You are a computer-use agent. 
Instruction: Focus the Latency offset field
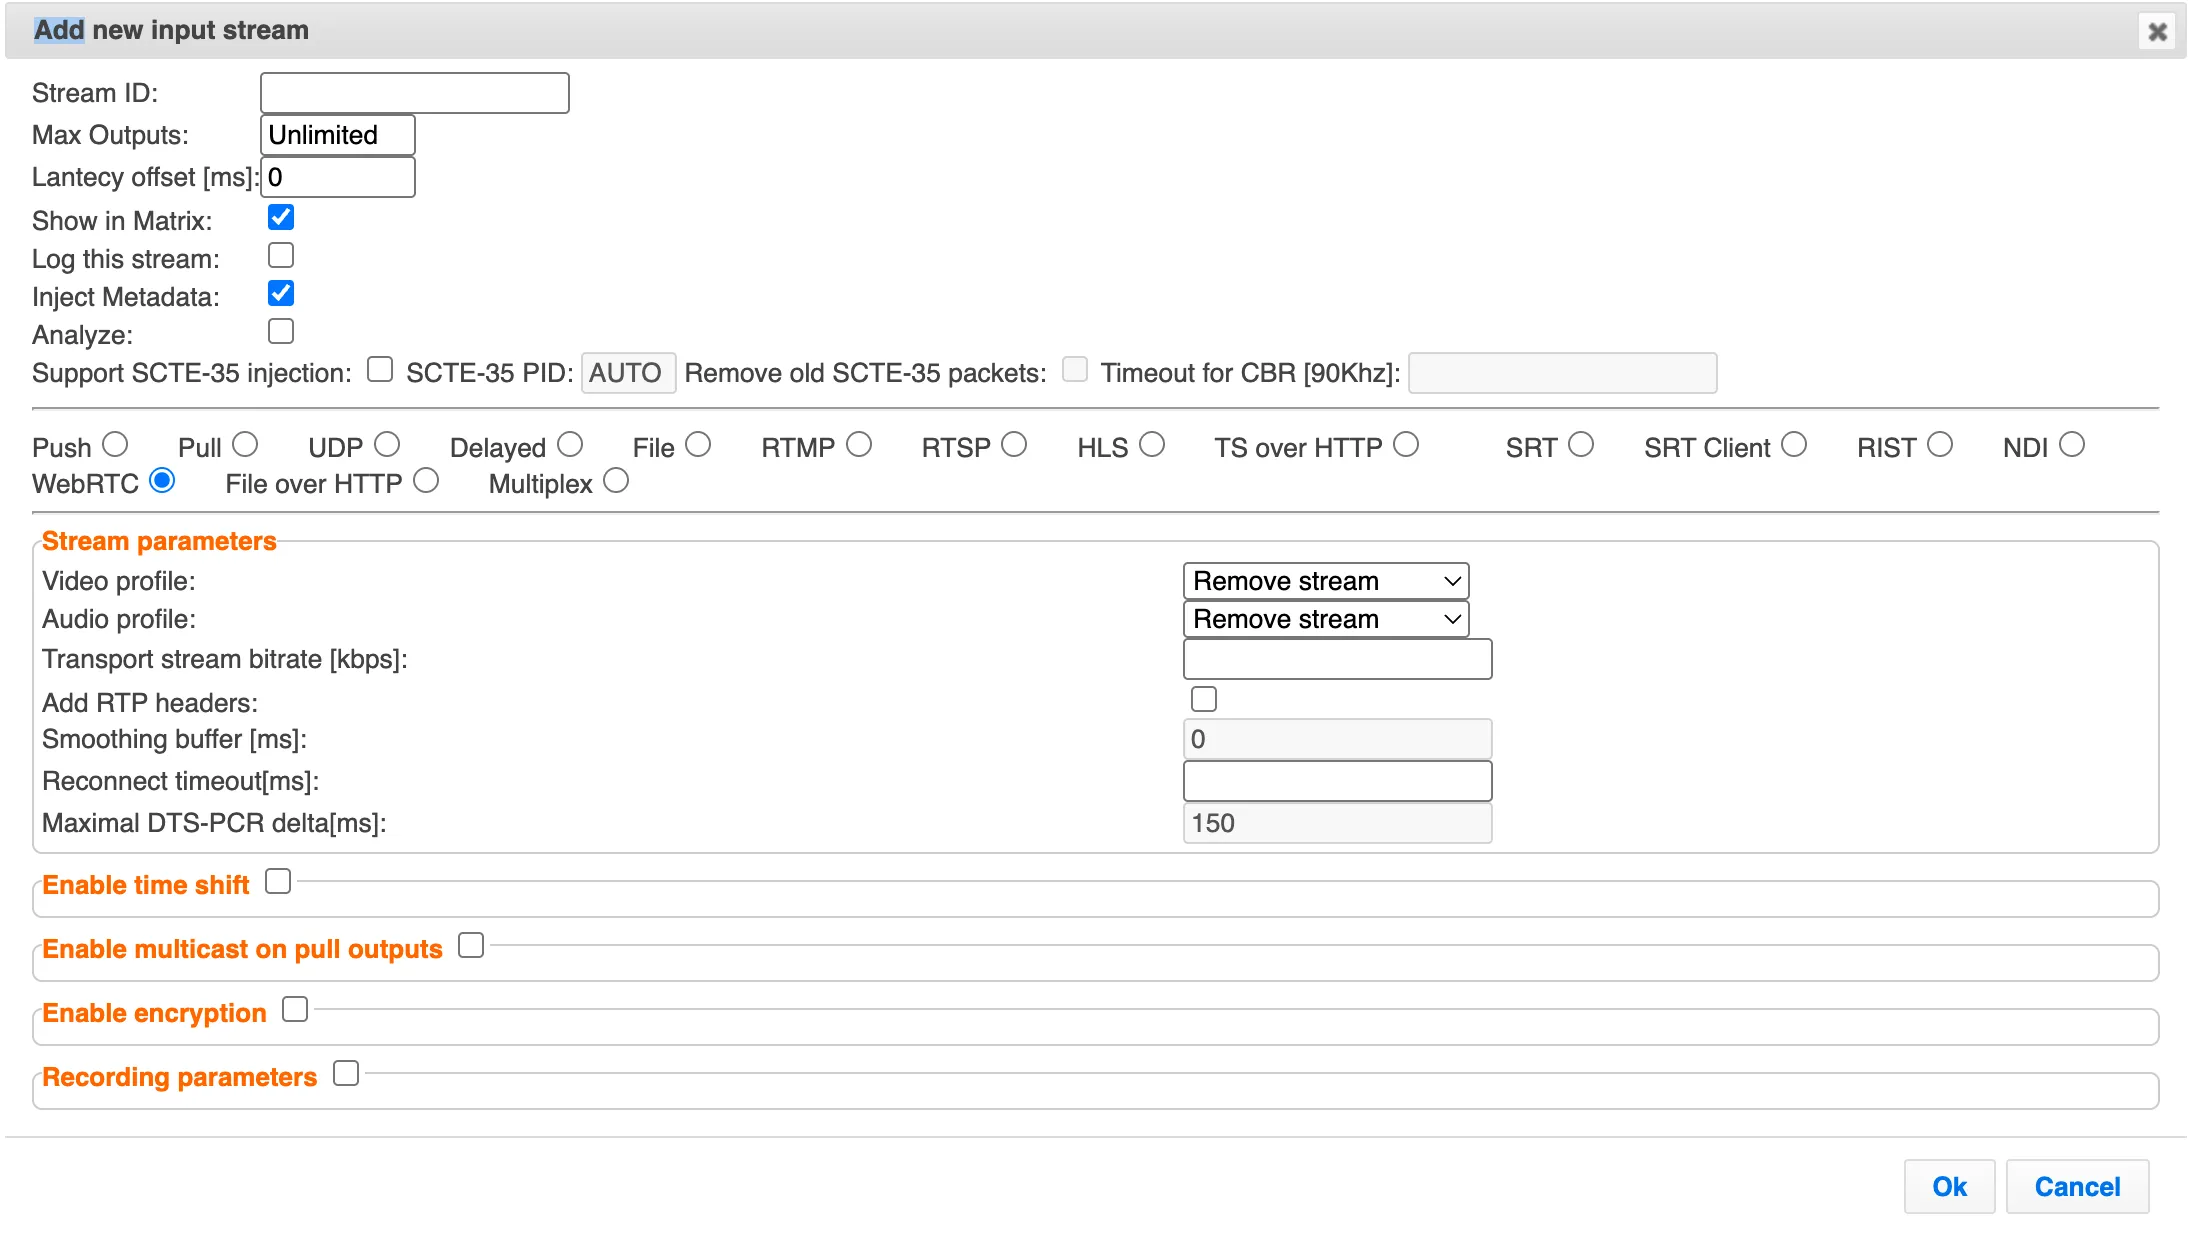tap(338, 177)
